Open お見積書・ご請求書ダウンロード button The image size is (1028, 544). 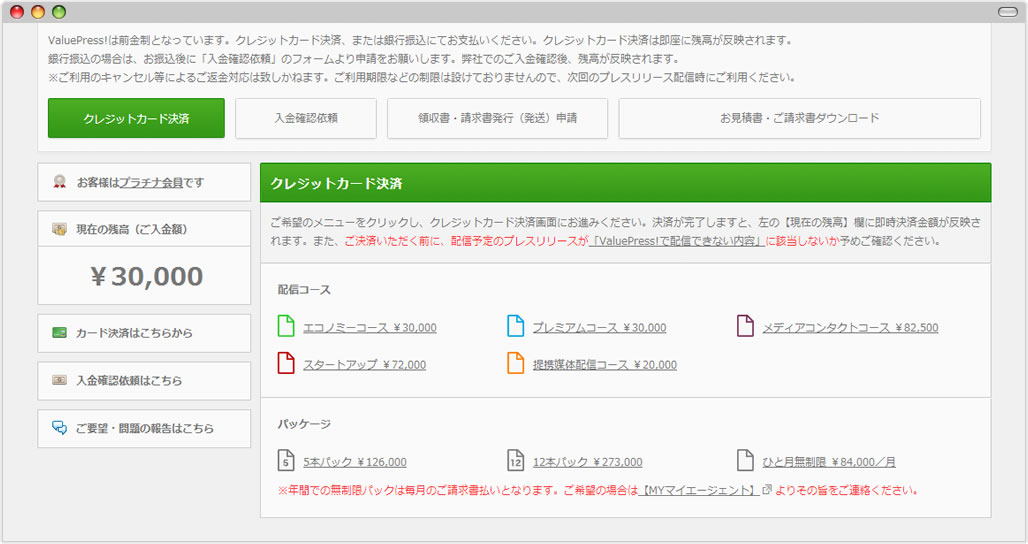799,118
